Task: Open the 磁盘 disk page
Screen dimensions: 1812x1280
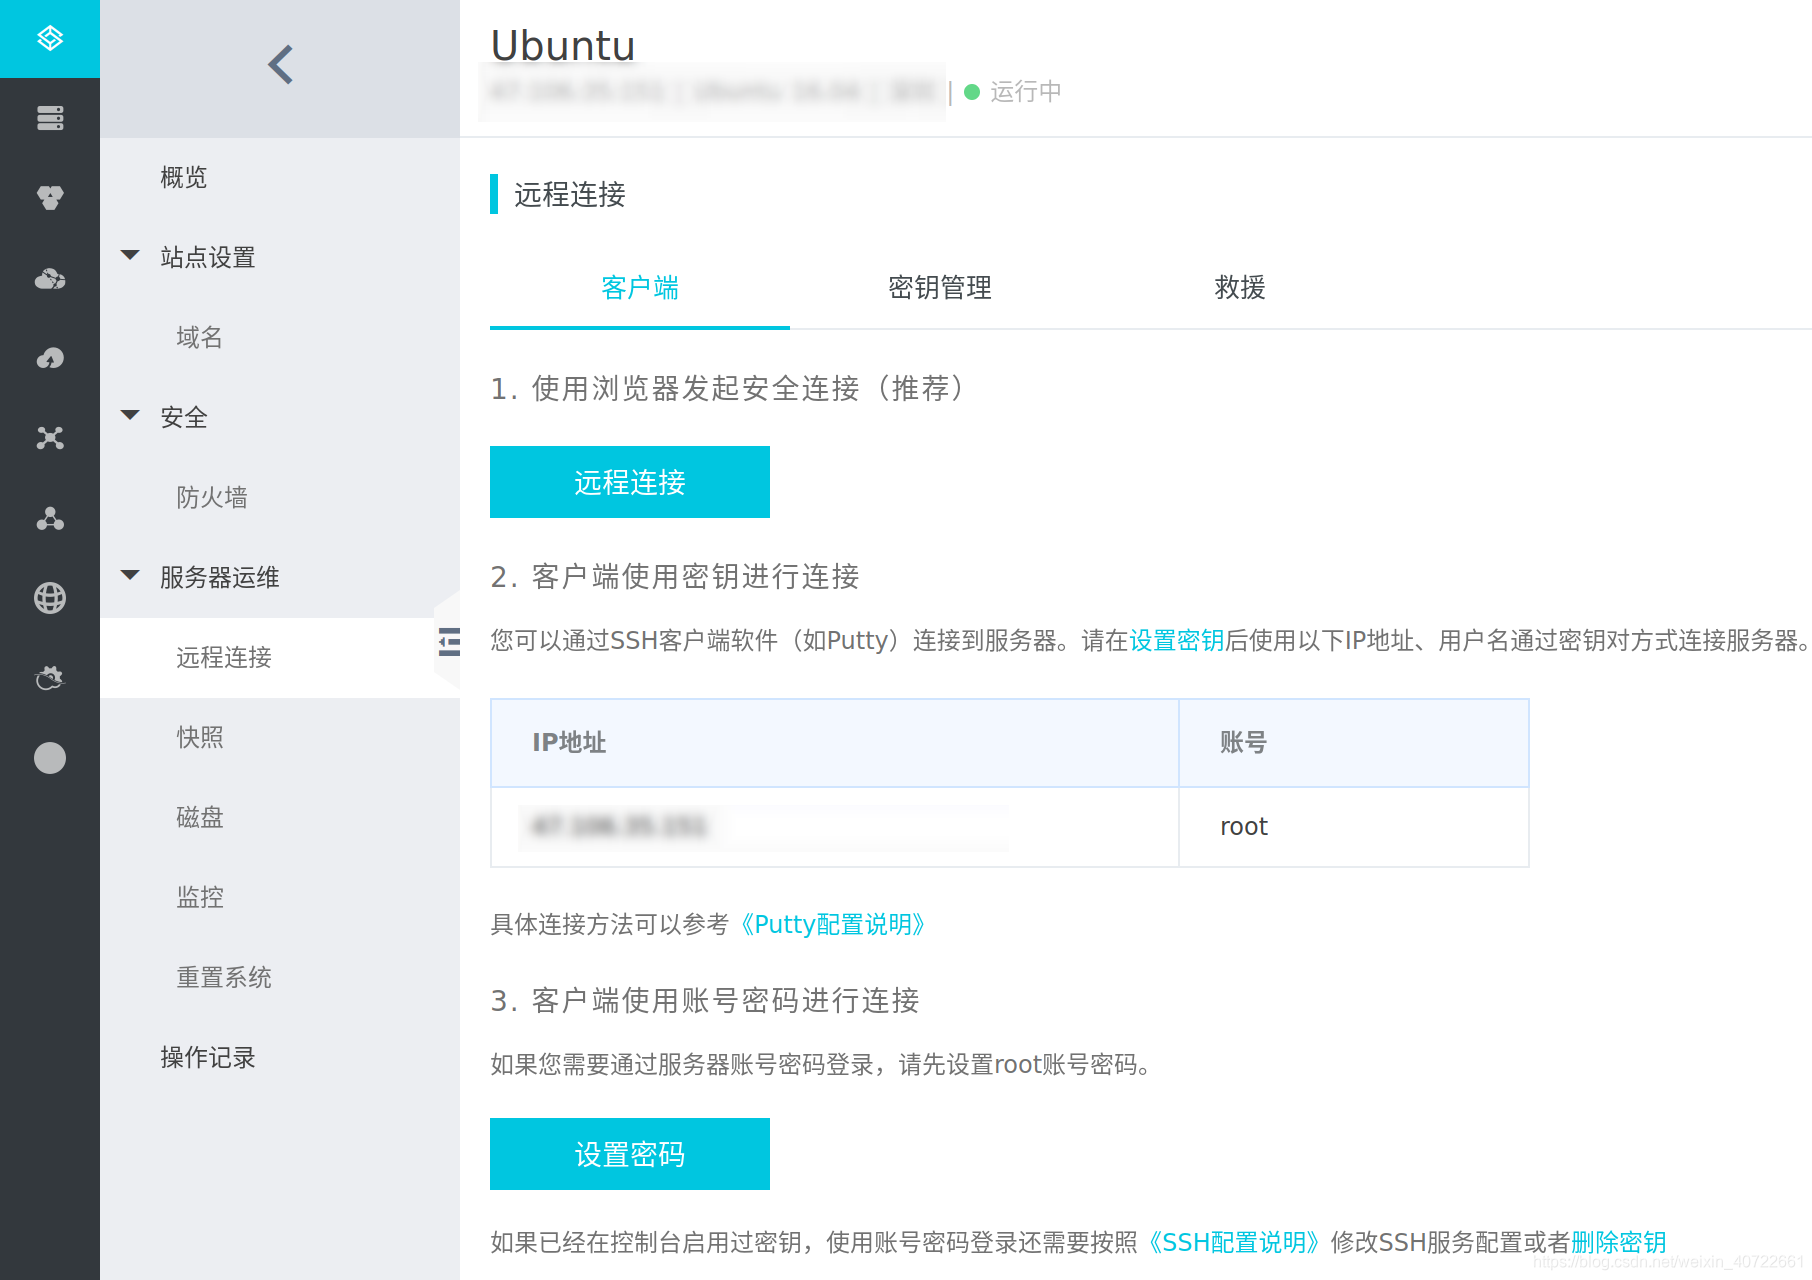Action: click(x=200, y=817)
